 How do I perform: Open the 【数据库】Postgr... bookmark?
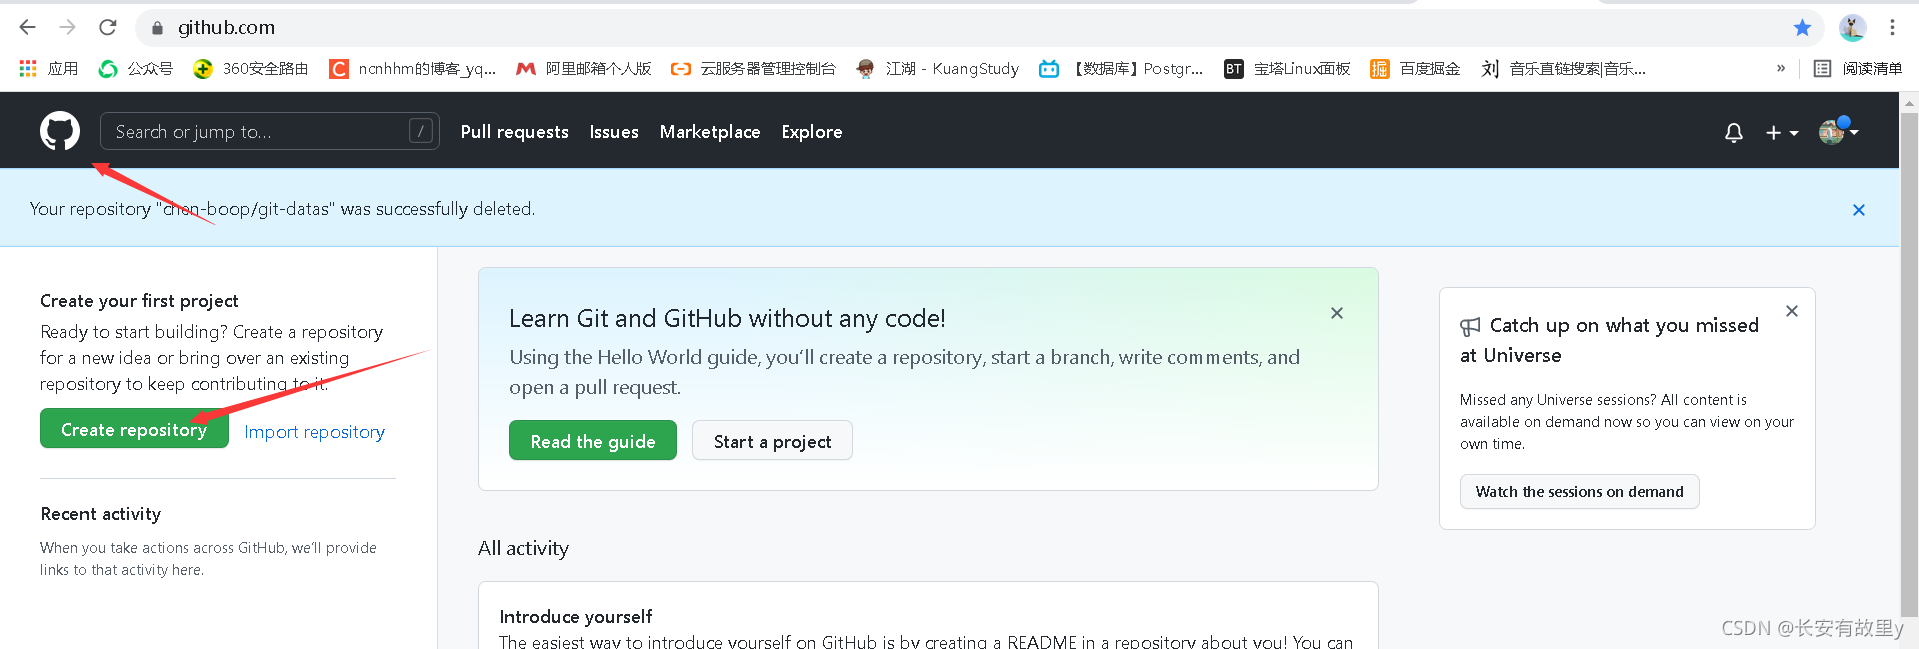1121,68
